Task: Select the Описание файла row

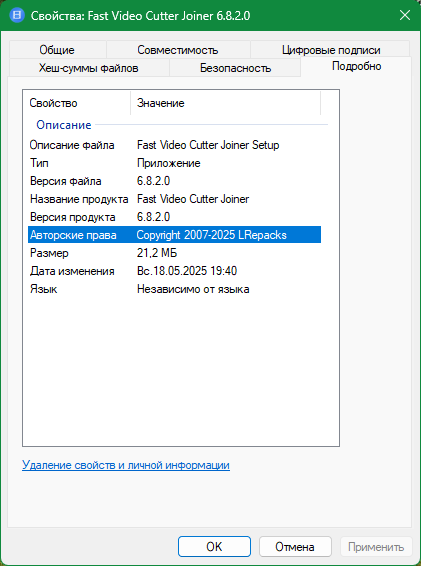Action: [x=174, y=145]
